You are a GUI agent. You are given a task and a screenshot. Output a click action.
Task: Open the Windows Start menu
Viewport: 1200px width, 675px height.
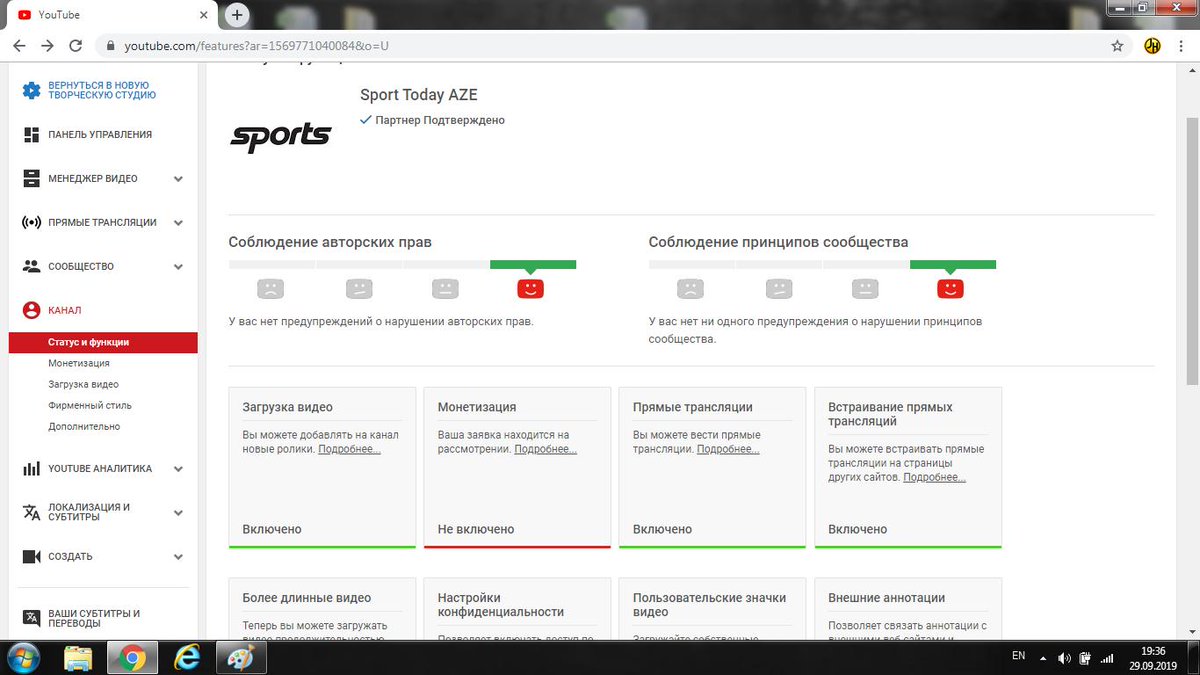22,658
